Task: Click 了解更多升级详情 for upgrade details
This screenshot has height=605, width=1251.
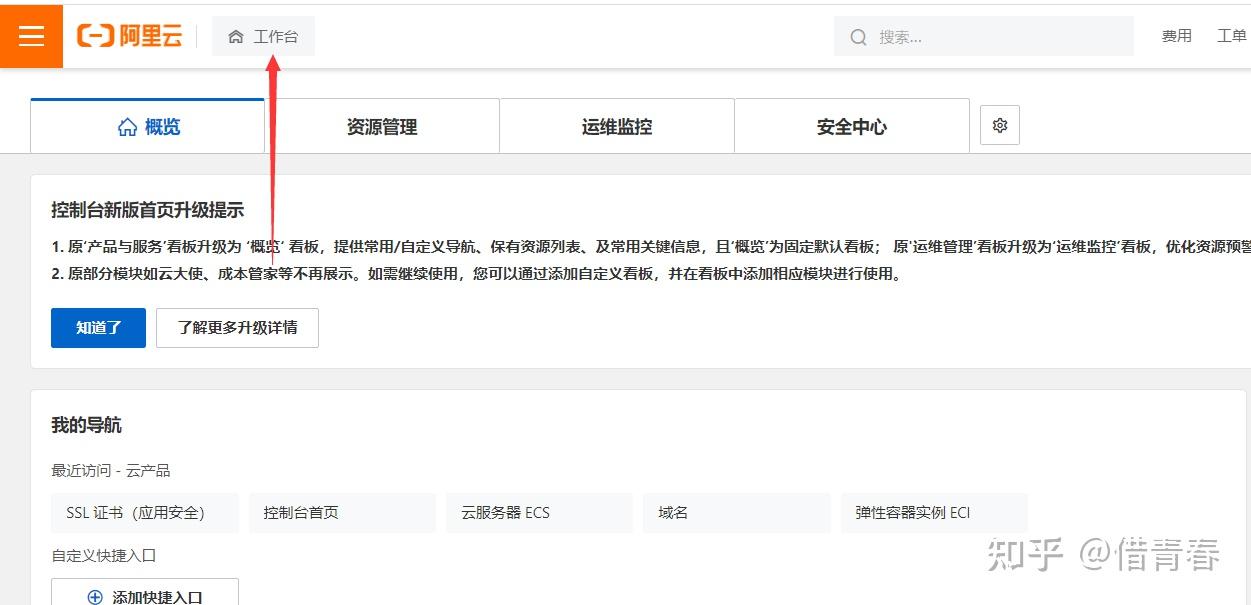Action: (x=237, y=327)
